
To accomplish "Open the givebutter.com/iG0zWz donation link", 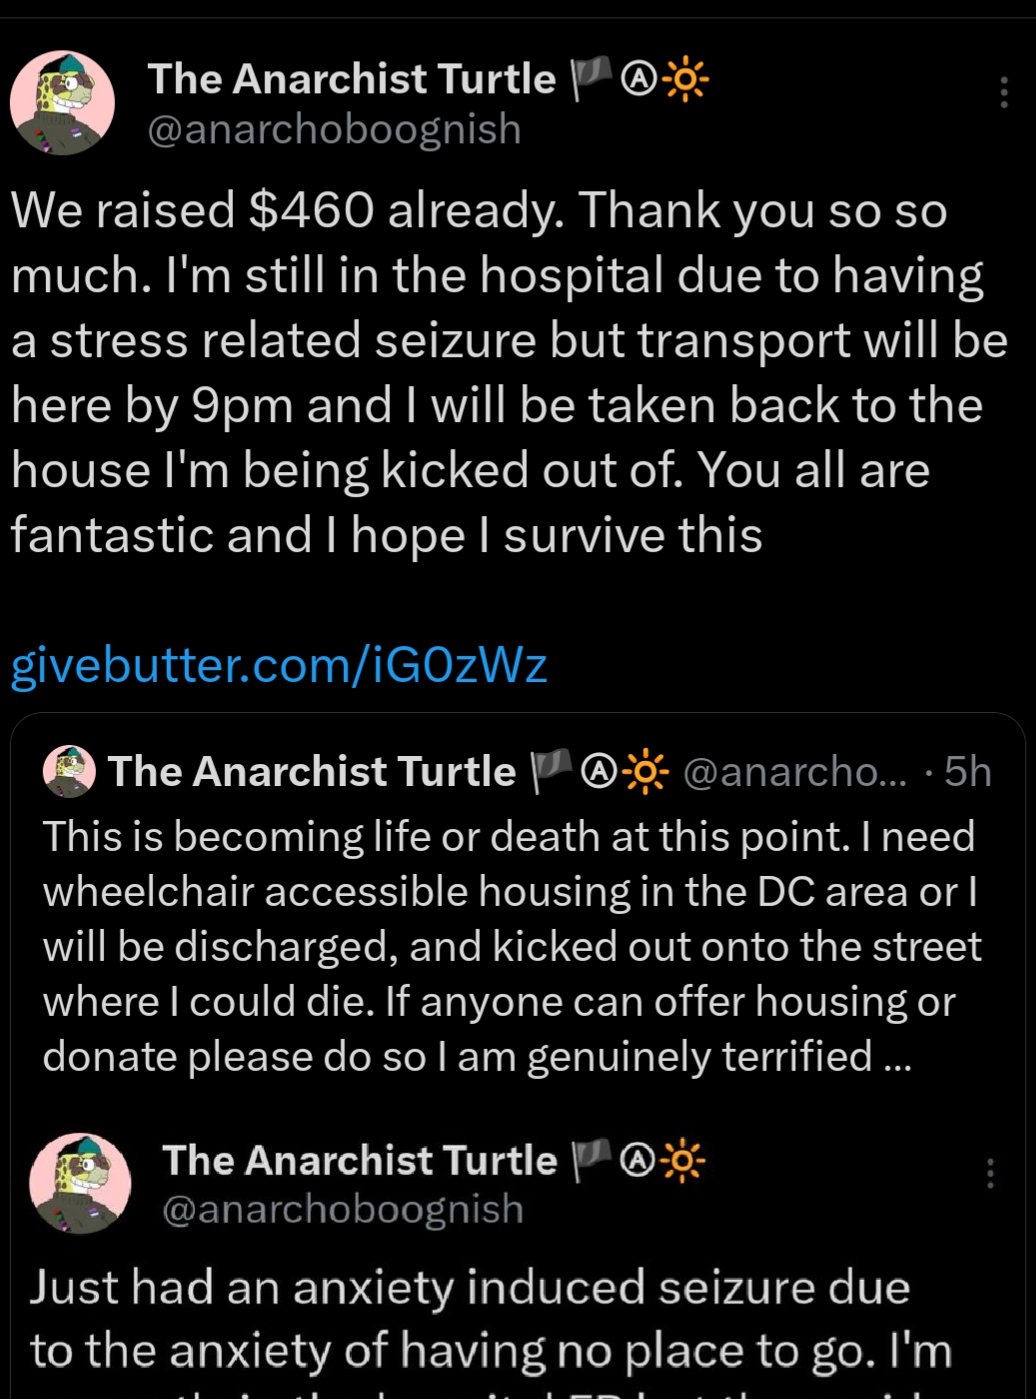I will click(x=279, y=665).
